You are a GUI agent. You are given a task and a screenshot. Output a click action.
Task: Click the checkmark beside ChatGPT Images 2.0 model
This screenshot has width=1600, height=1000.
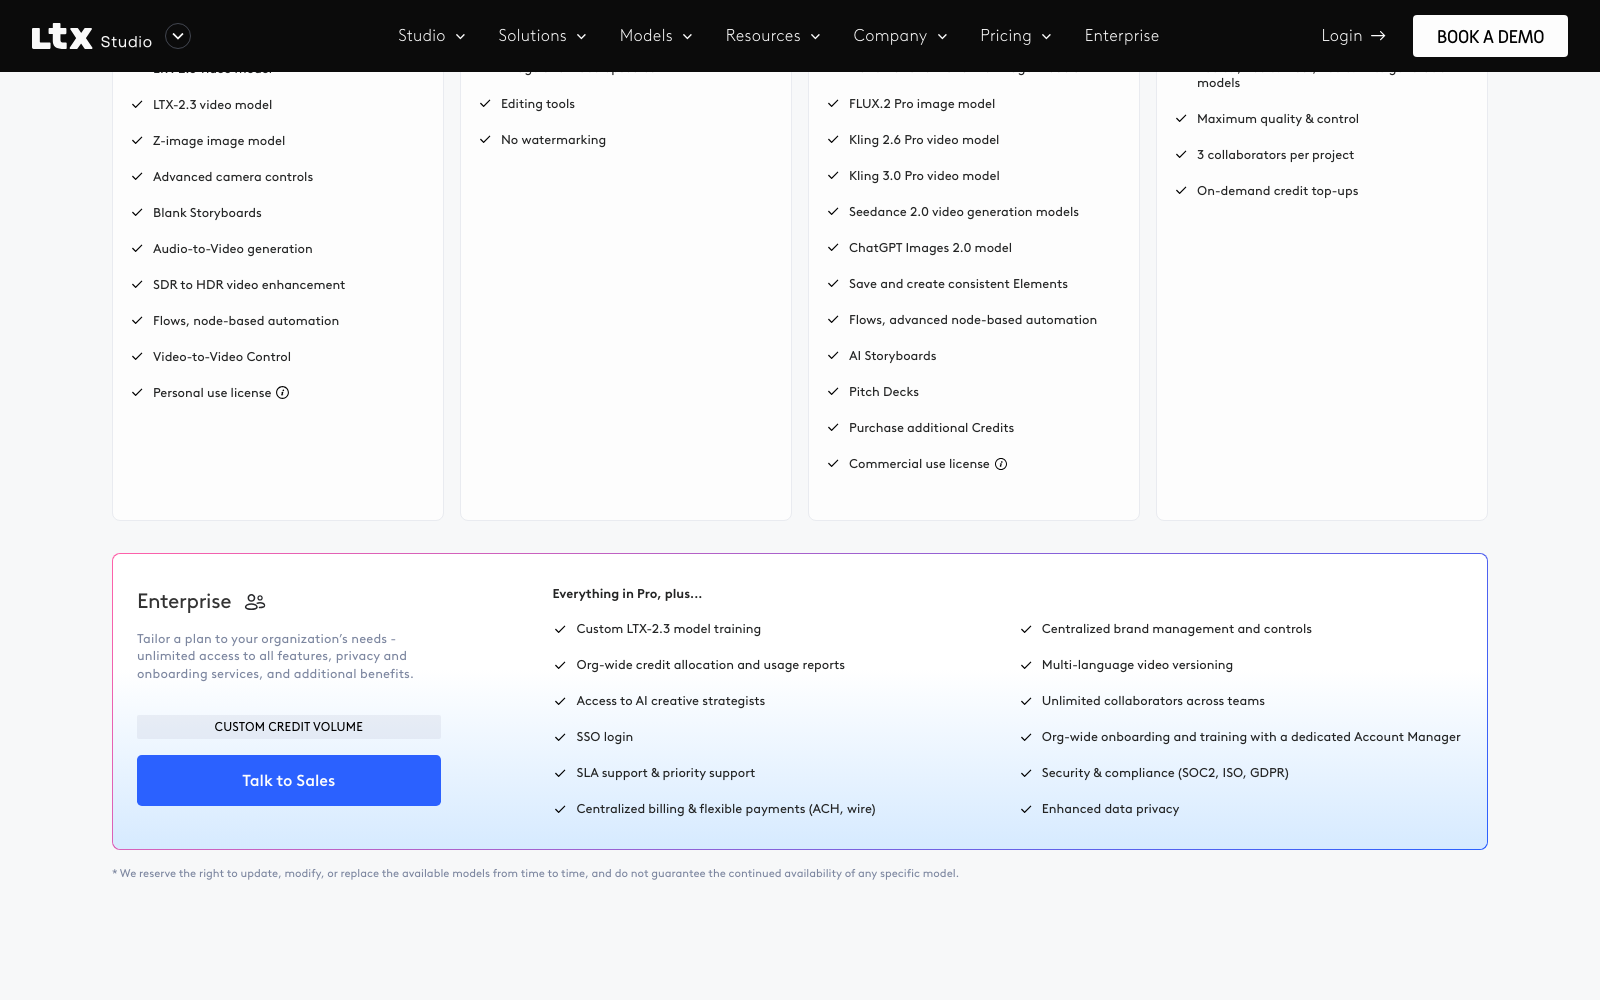tap(833, 248)
